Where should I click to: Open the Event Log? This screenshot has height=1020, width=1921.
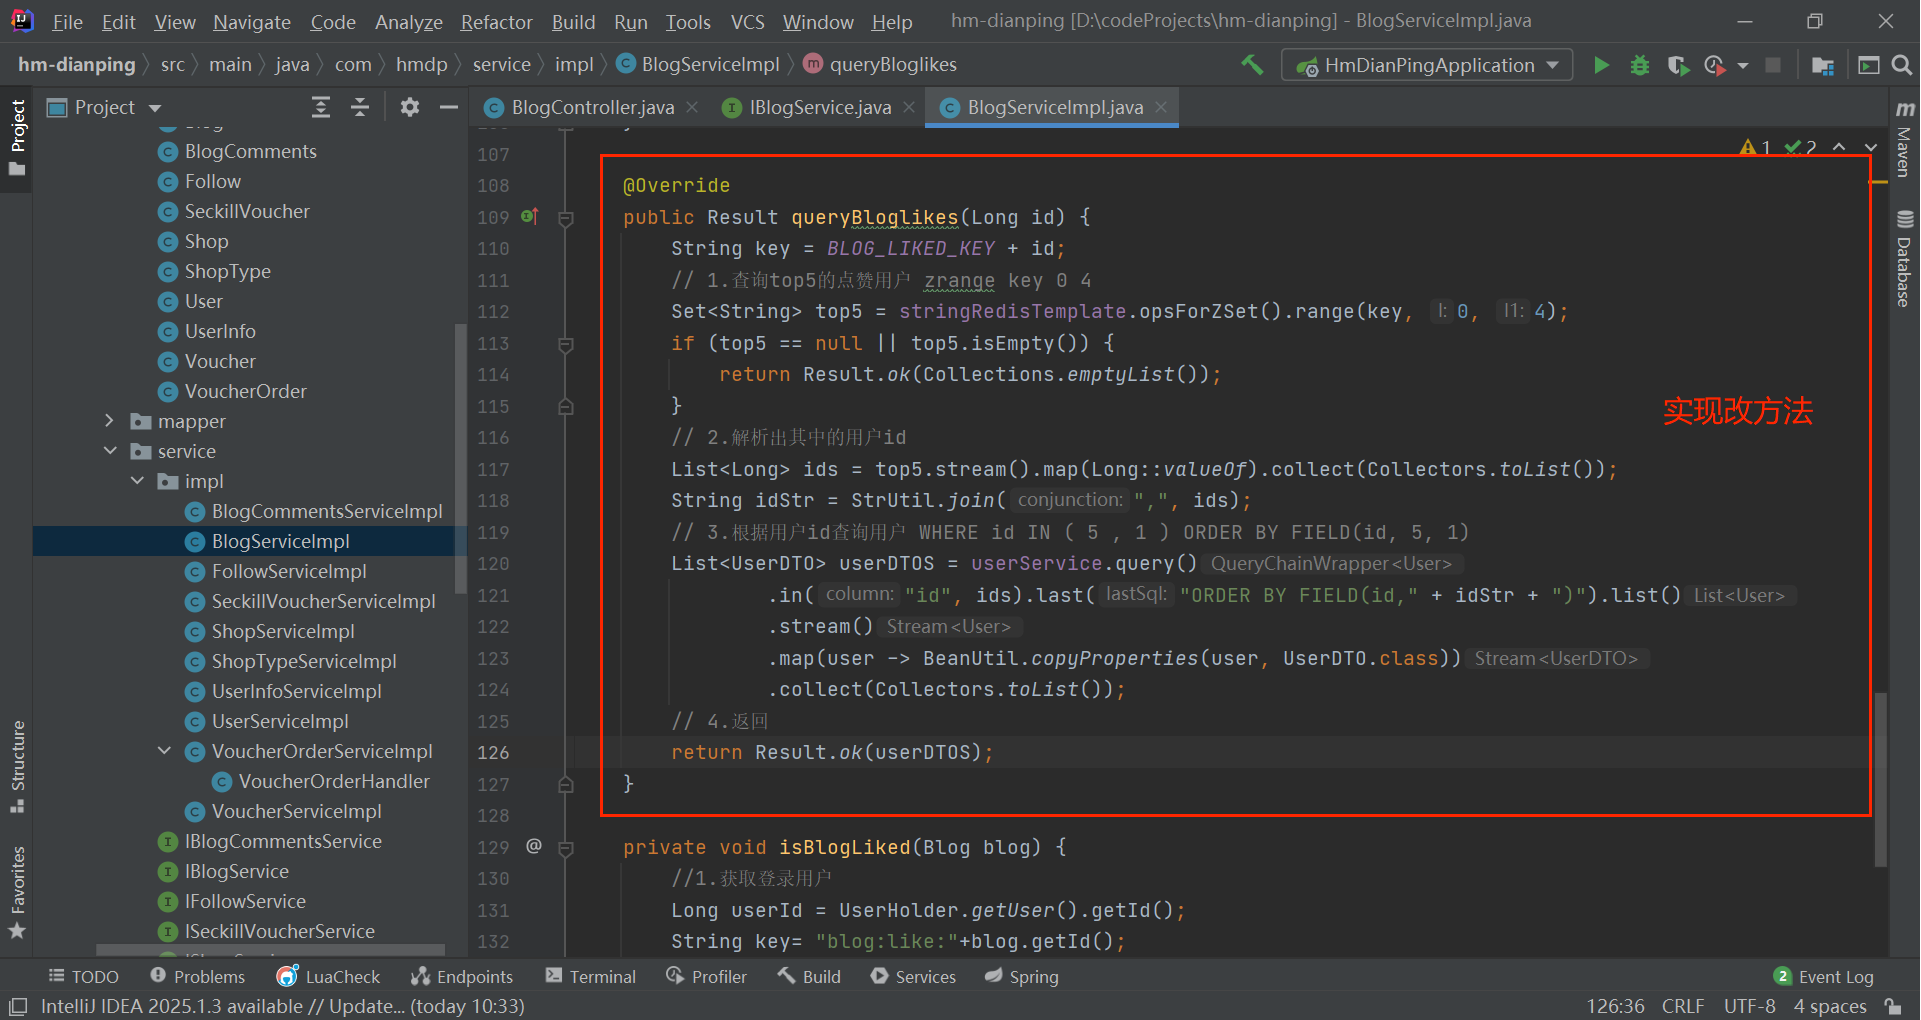point(1824,977)
